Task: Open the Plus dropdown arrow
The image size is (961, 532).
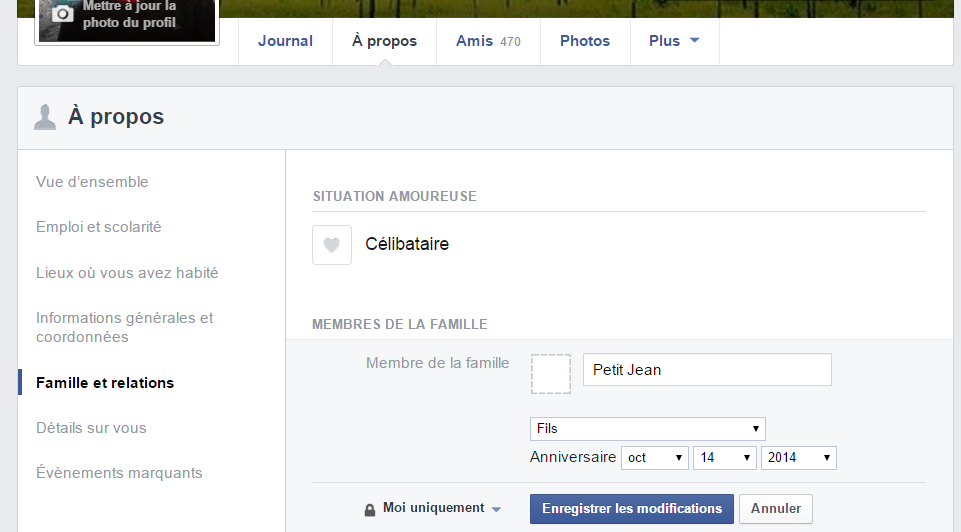Action: coord(694,40)
